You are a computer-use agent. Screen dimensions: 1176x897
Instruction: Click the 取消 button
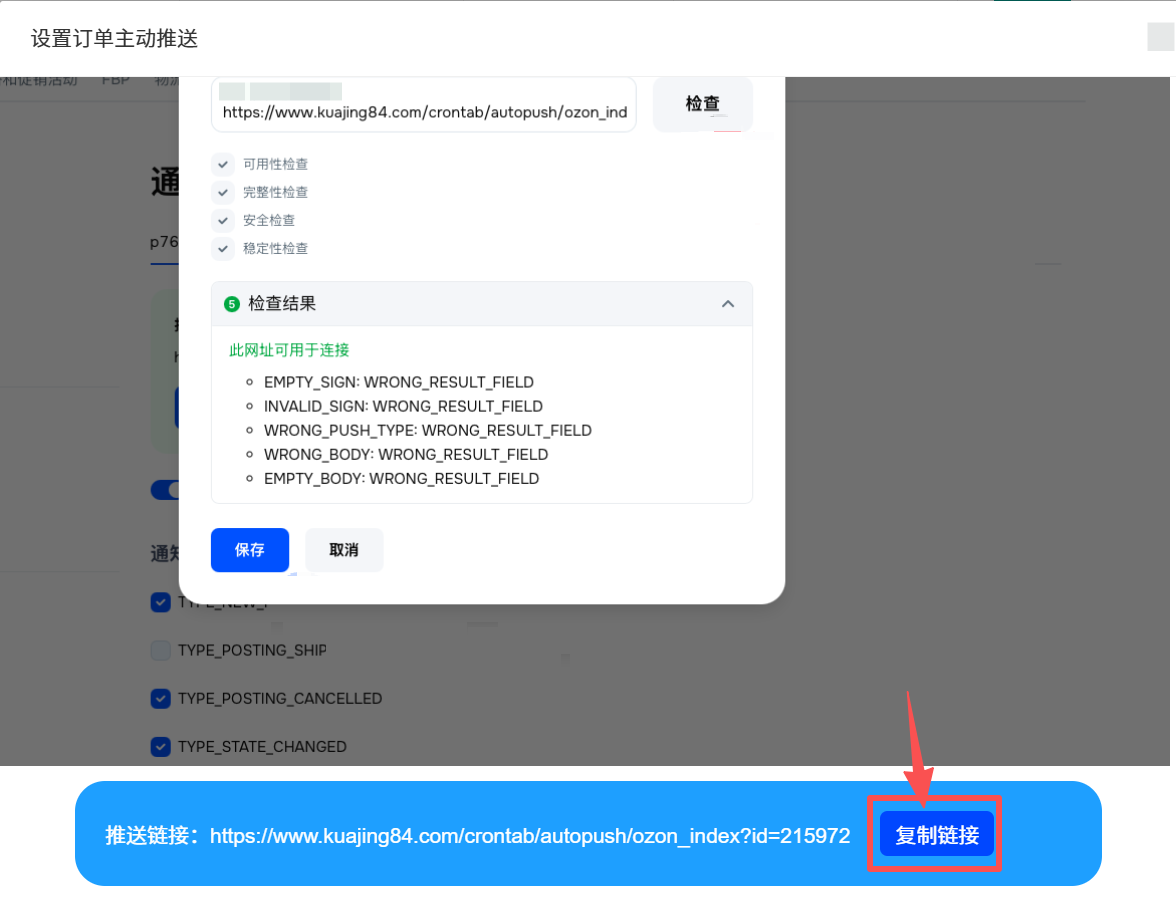[344, 550]
